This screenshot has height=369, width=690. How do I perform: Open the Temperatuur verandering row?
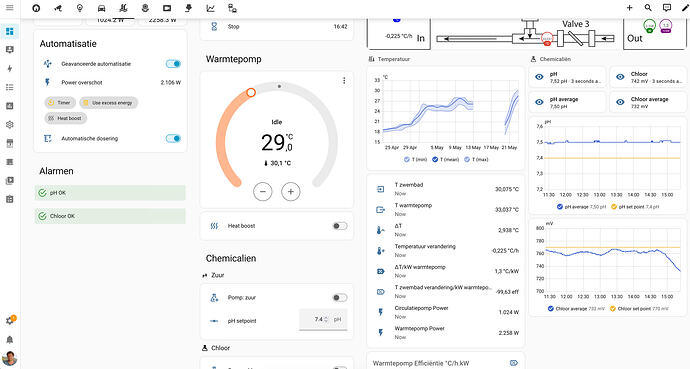click(x=446, y=251)
